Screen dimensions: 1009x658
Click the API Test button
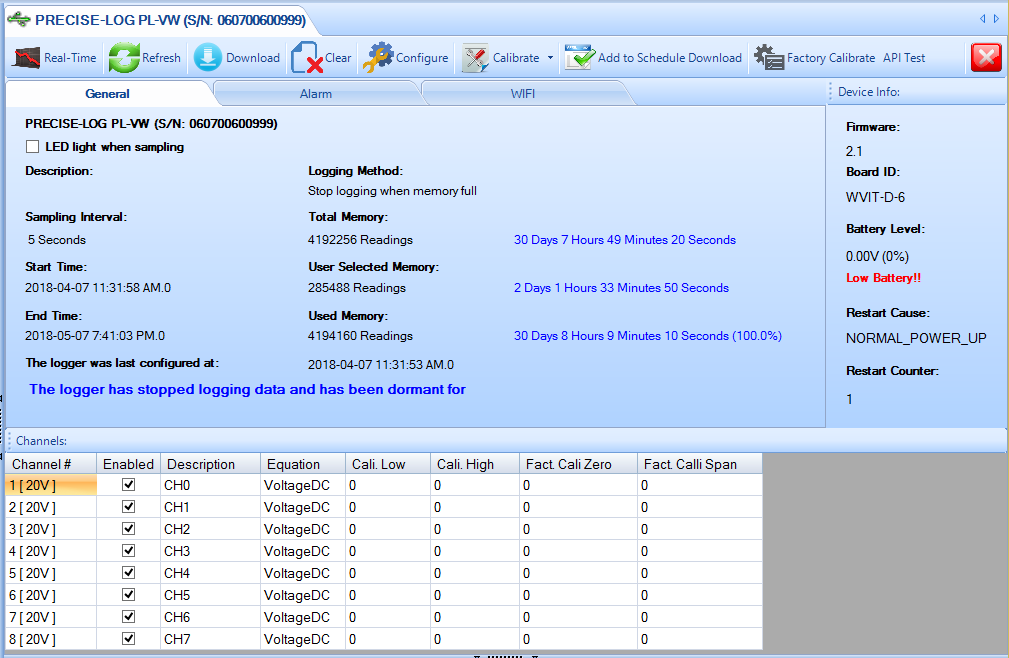[904, 58]
